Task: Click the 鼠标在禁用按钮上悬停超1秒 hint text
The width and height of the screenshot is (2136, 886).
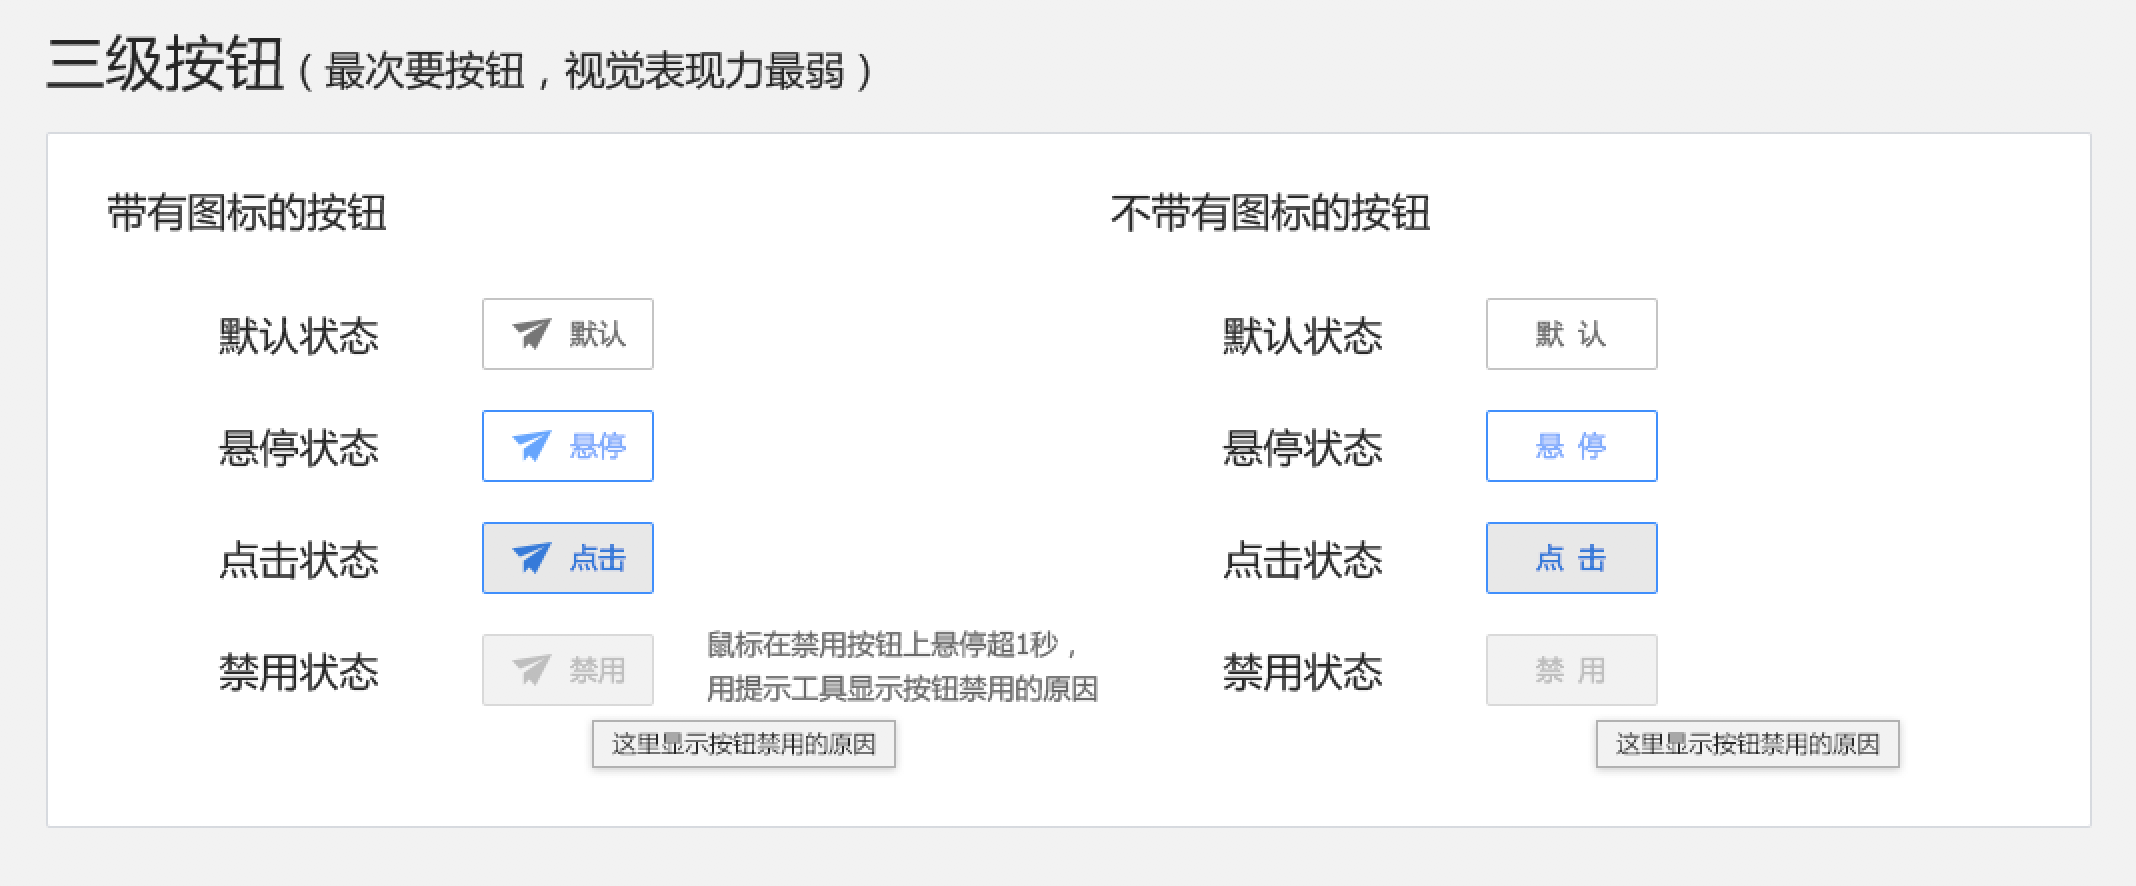Action: pos(892,646)
